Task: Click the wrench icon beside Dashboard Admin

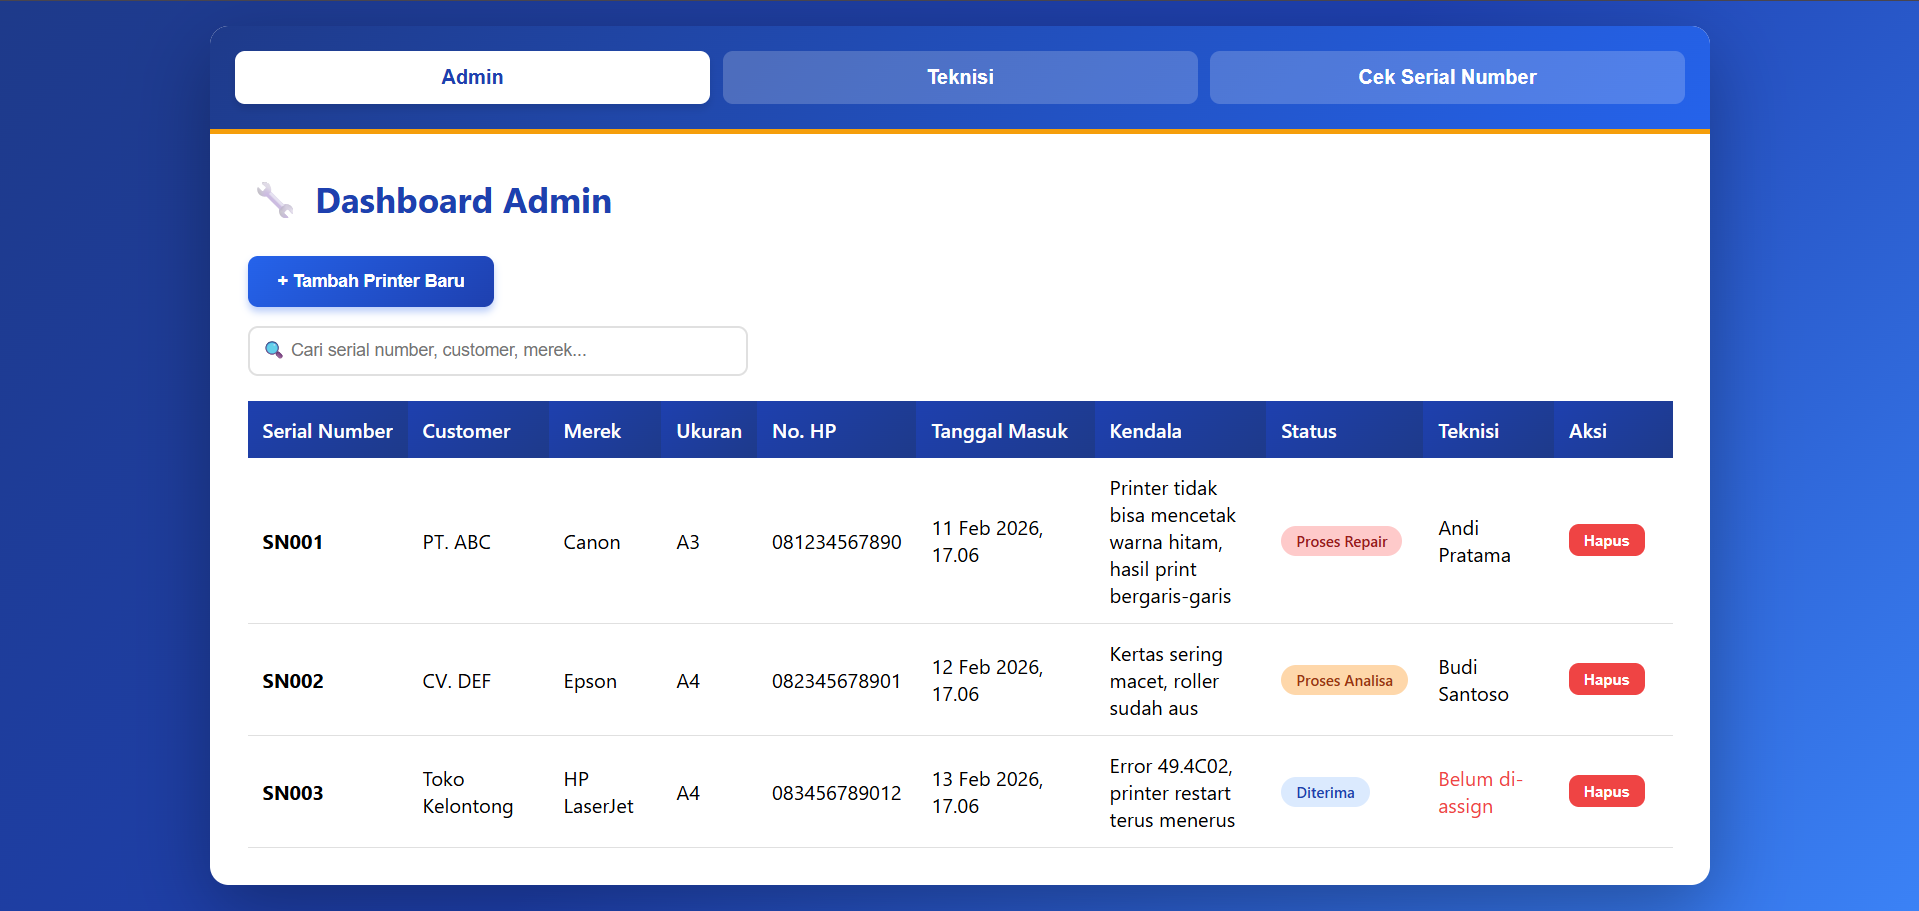Action: pos(273,200)
